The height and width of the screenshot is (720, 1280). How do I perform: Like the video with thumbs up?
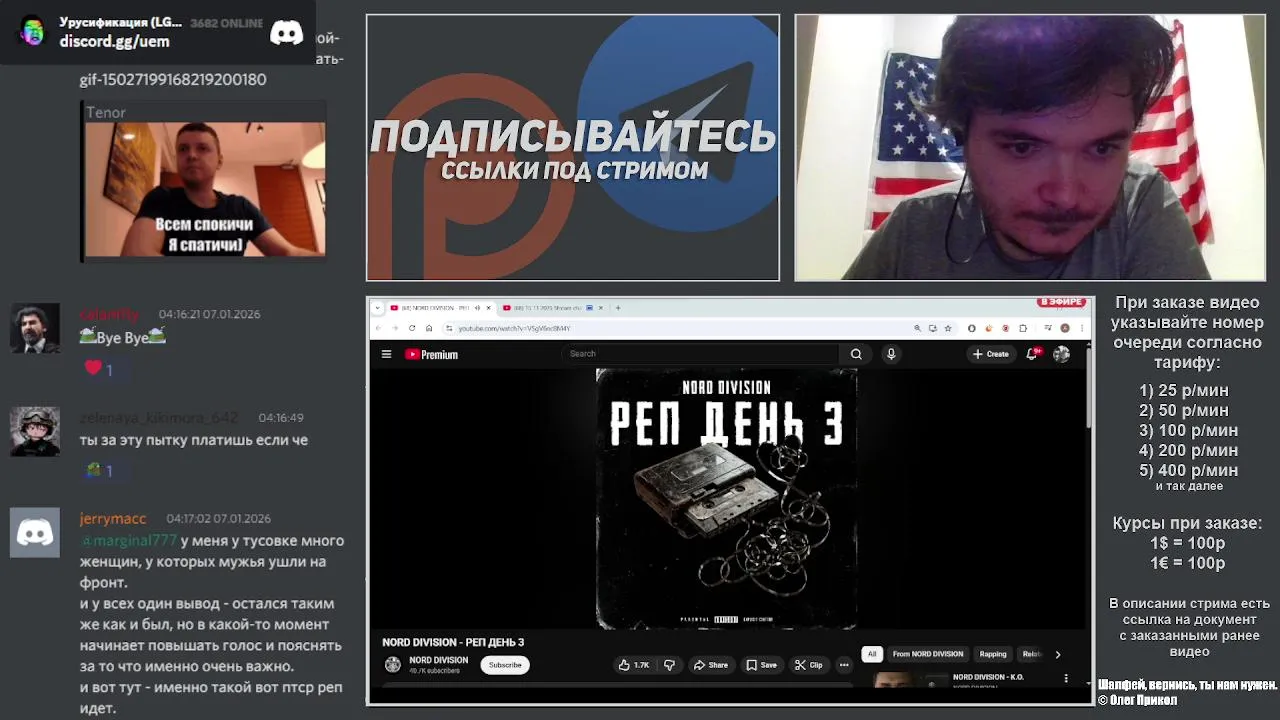[x=634, y=665]
